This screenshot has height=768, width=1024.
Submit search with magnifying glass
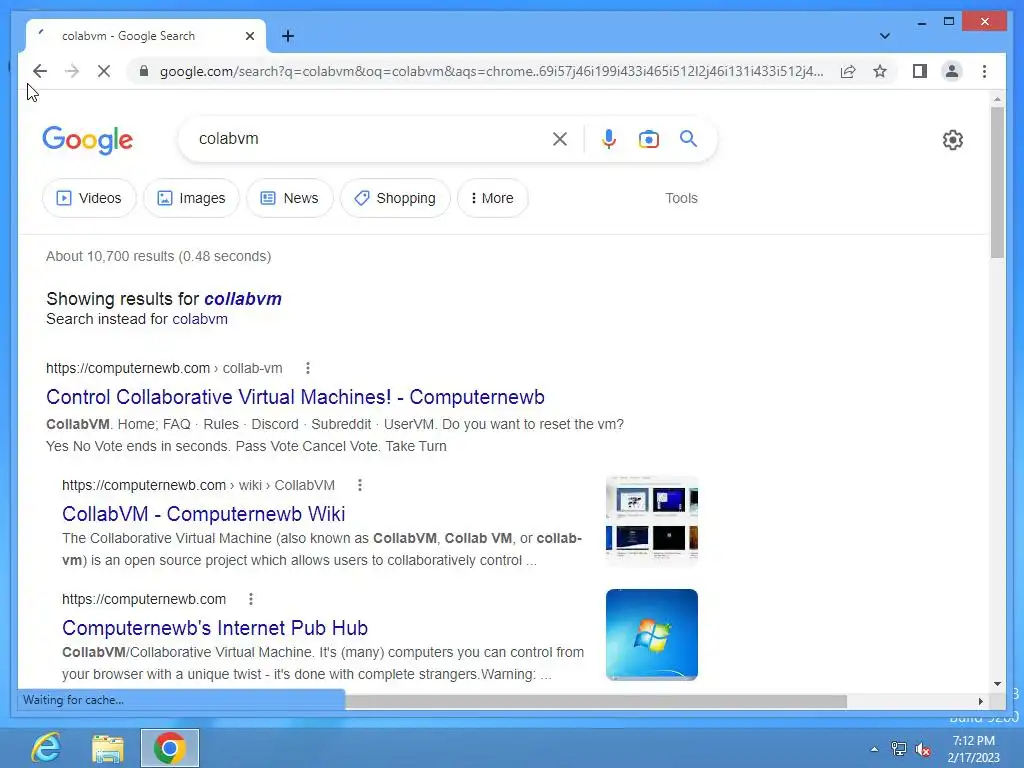tap(688, 138)
